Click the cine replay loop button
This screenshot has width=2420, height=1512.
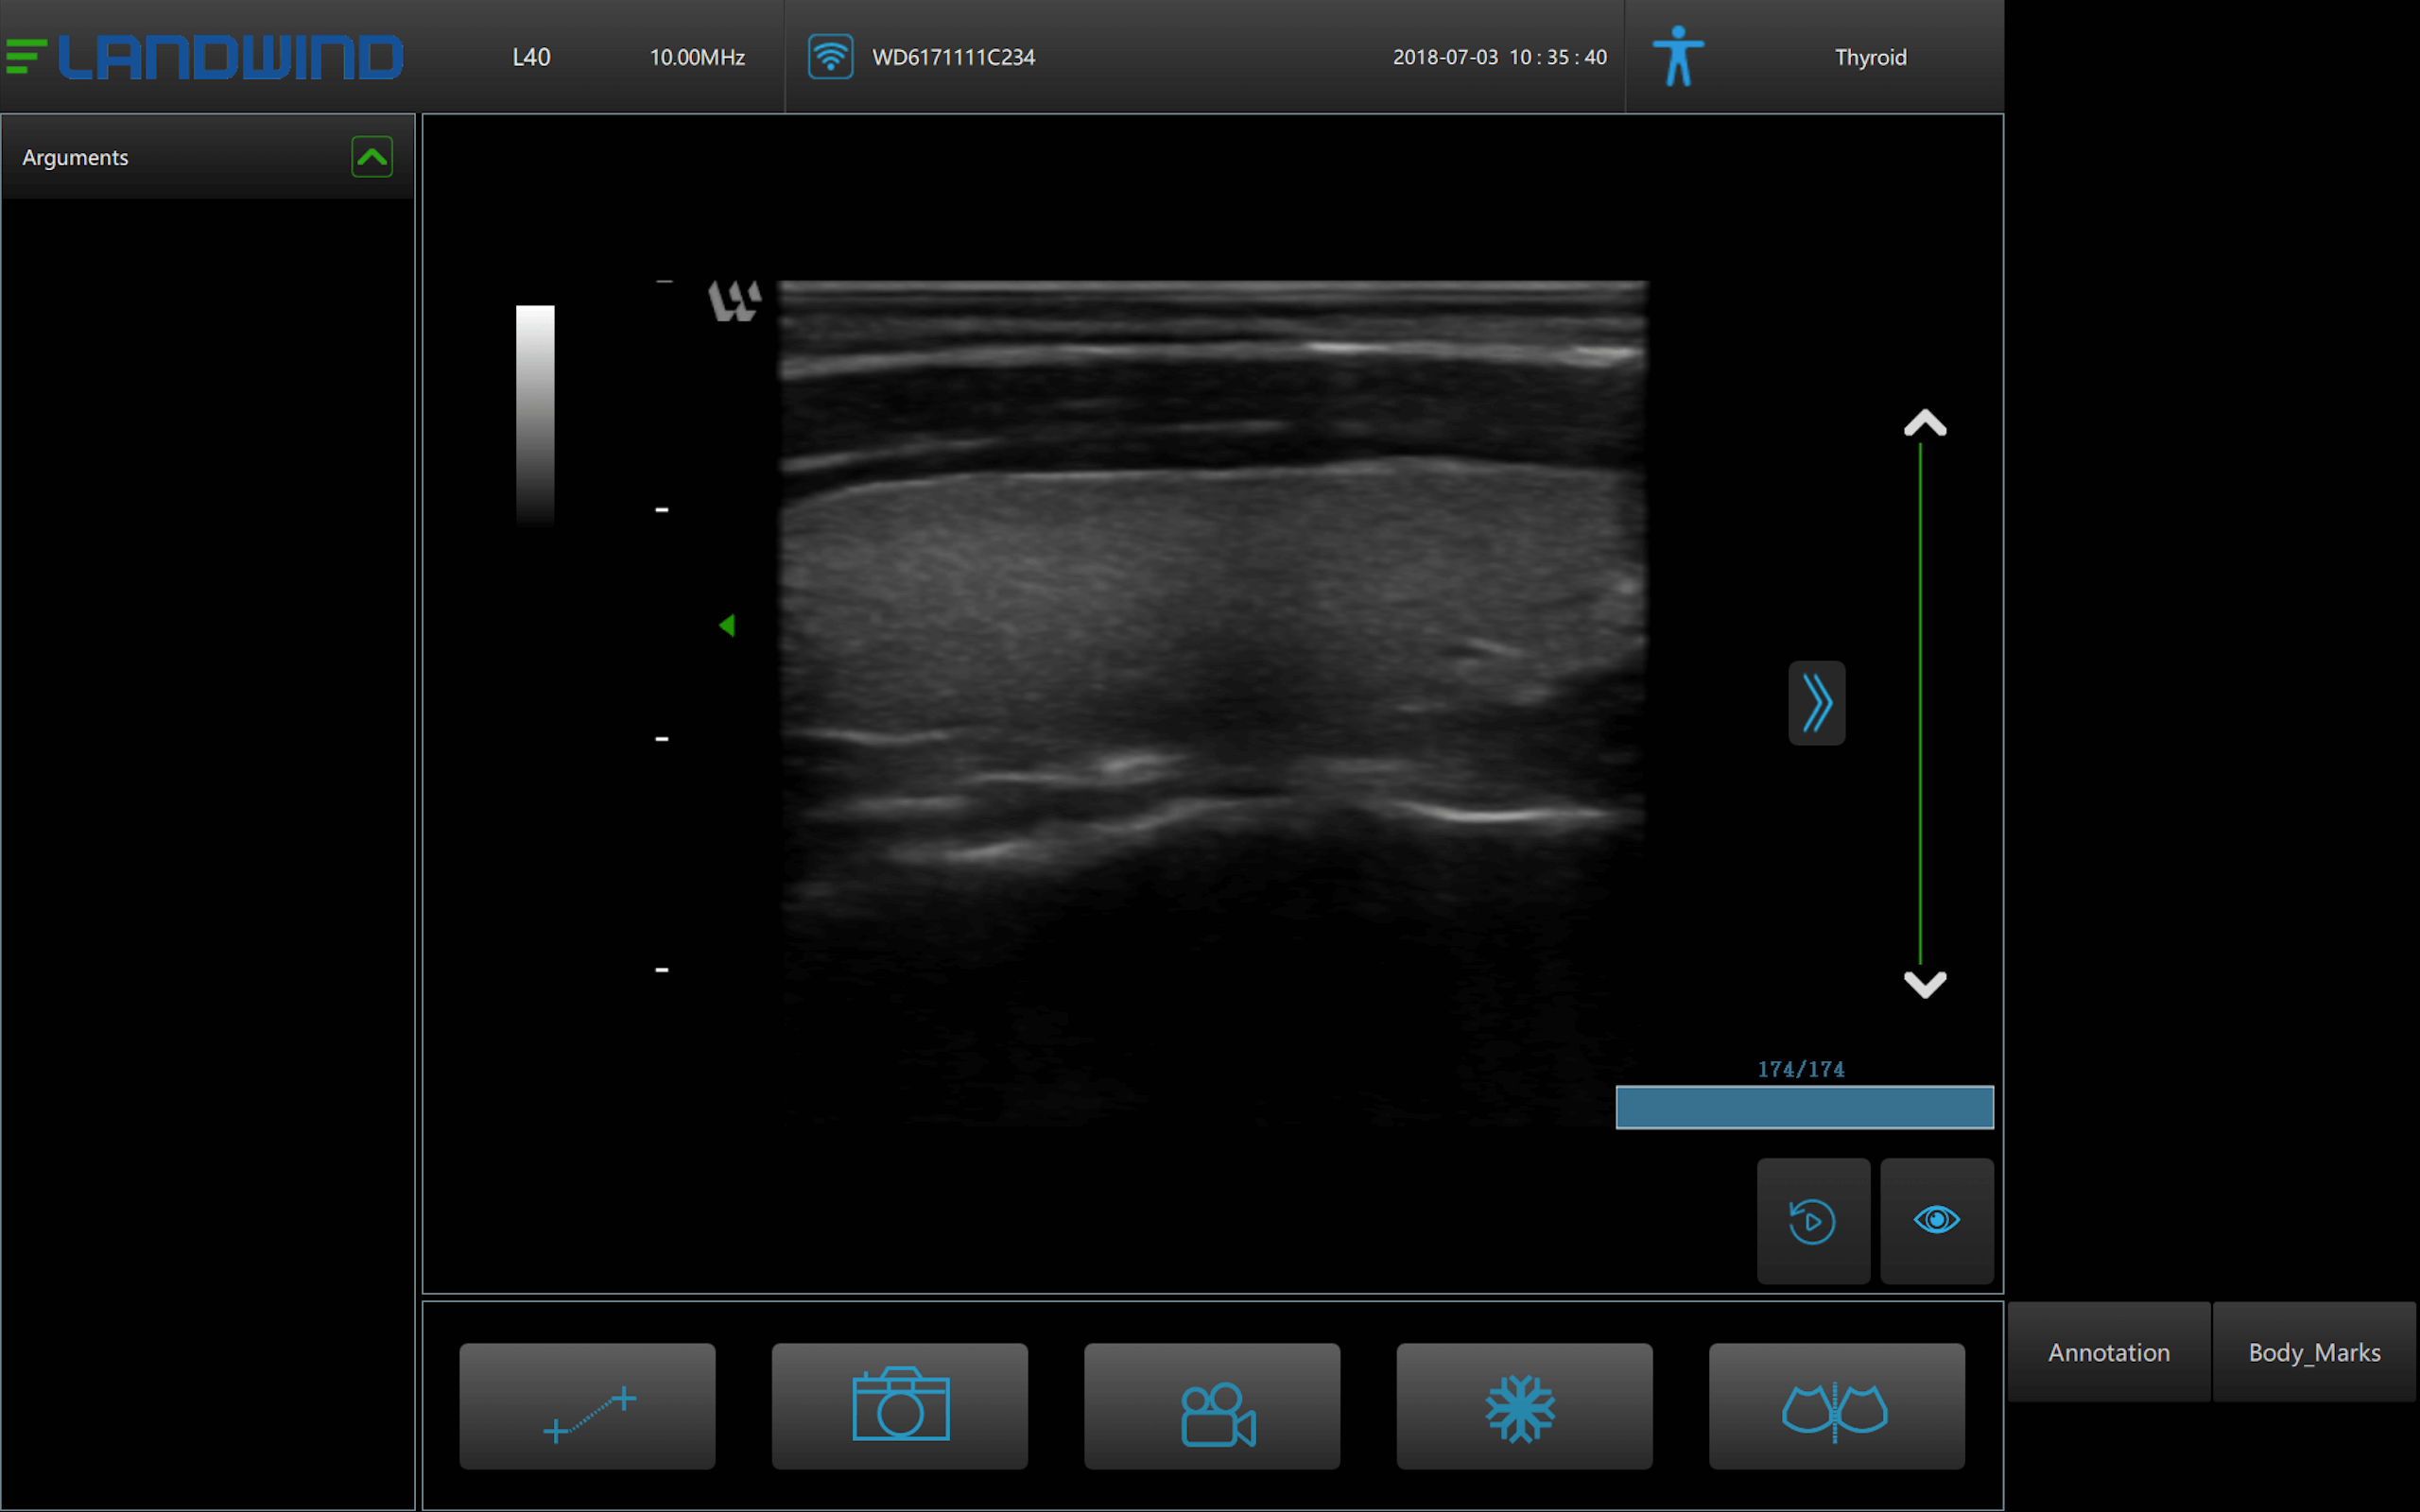1813,1221
